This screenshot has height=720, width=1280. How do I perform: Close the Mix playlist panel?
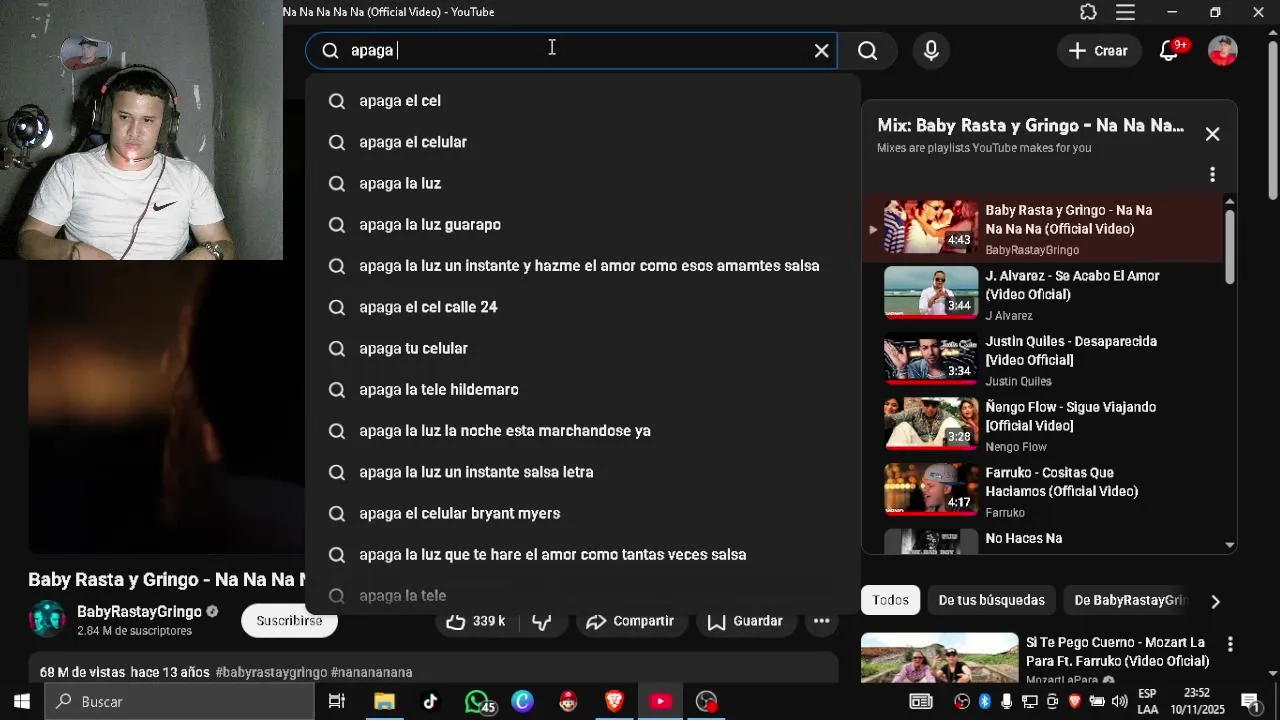[x=1212, y=134]
